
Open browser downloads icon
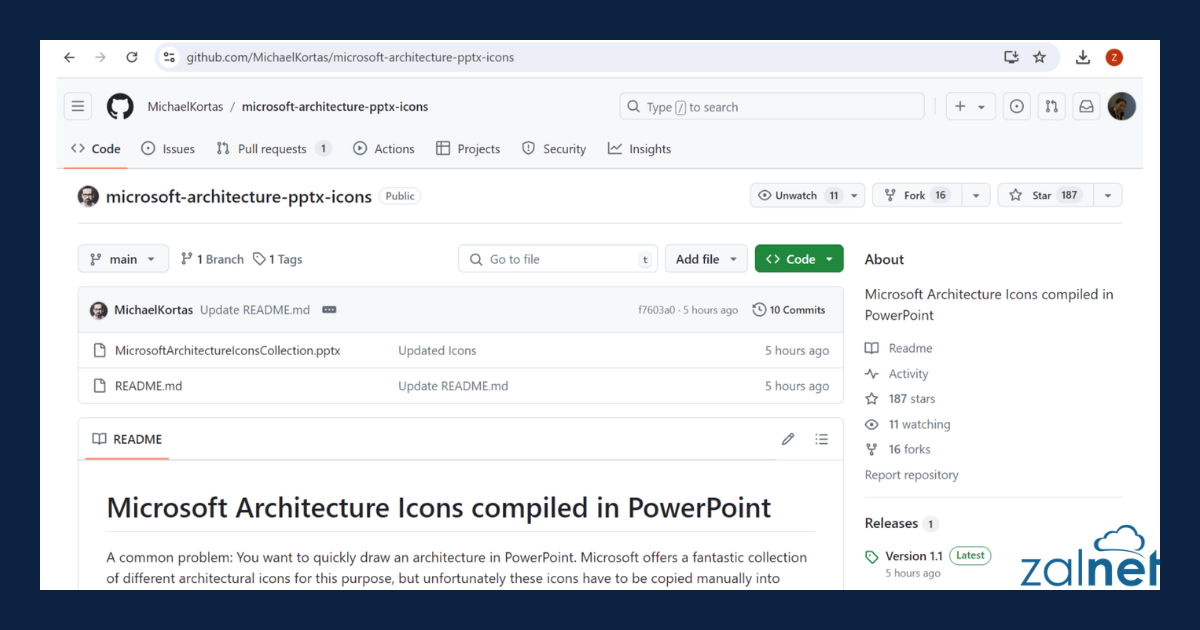pos(1082,58)
